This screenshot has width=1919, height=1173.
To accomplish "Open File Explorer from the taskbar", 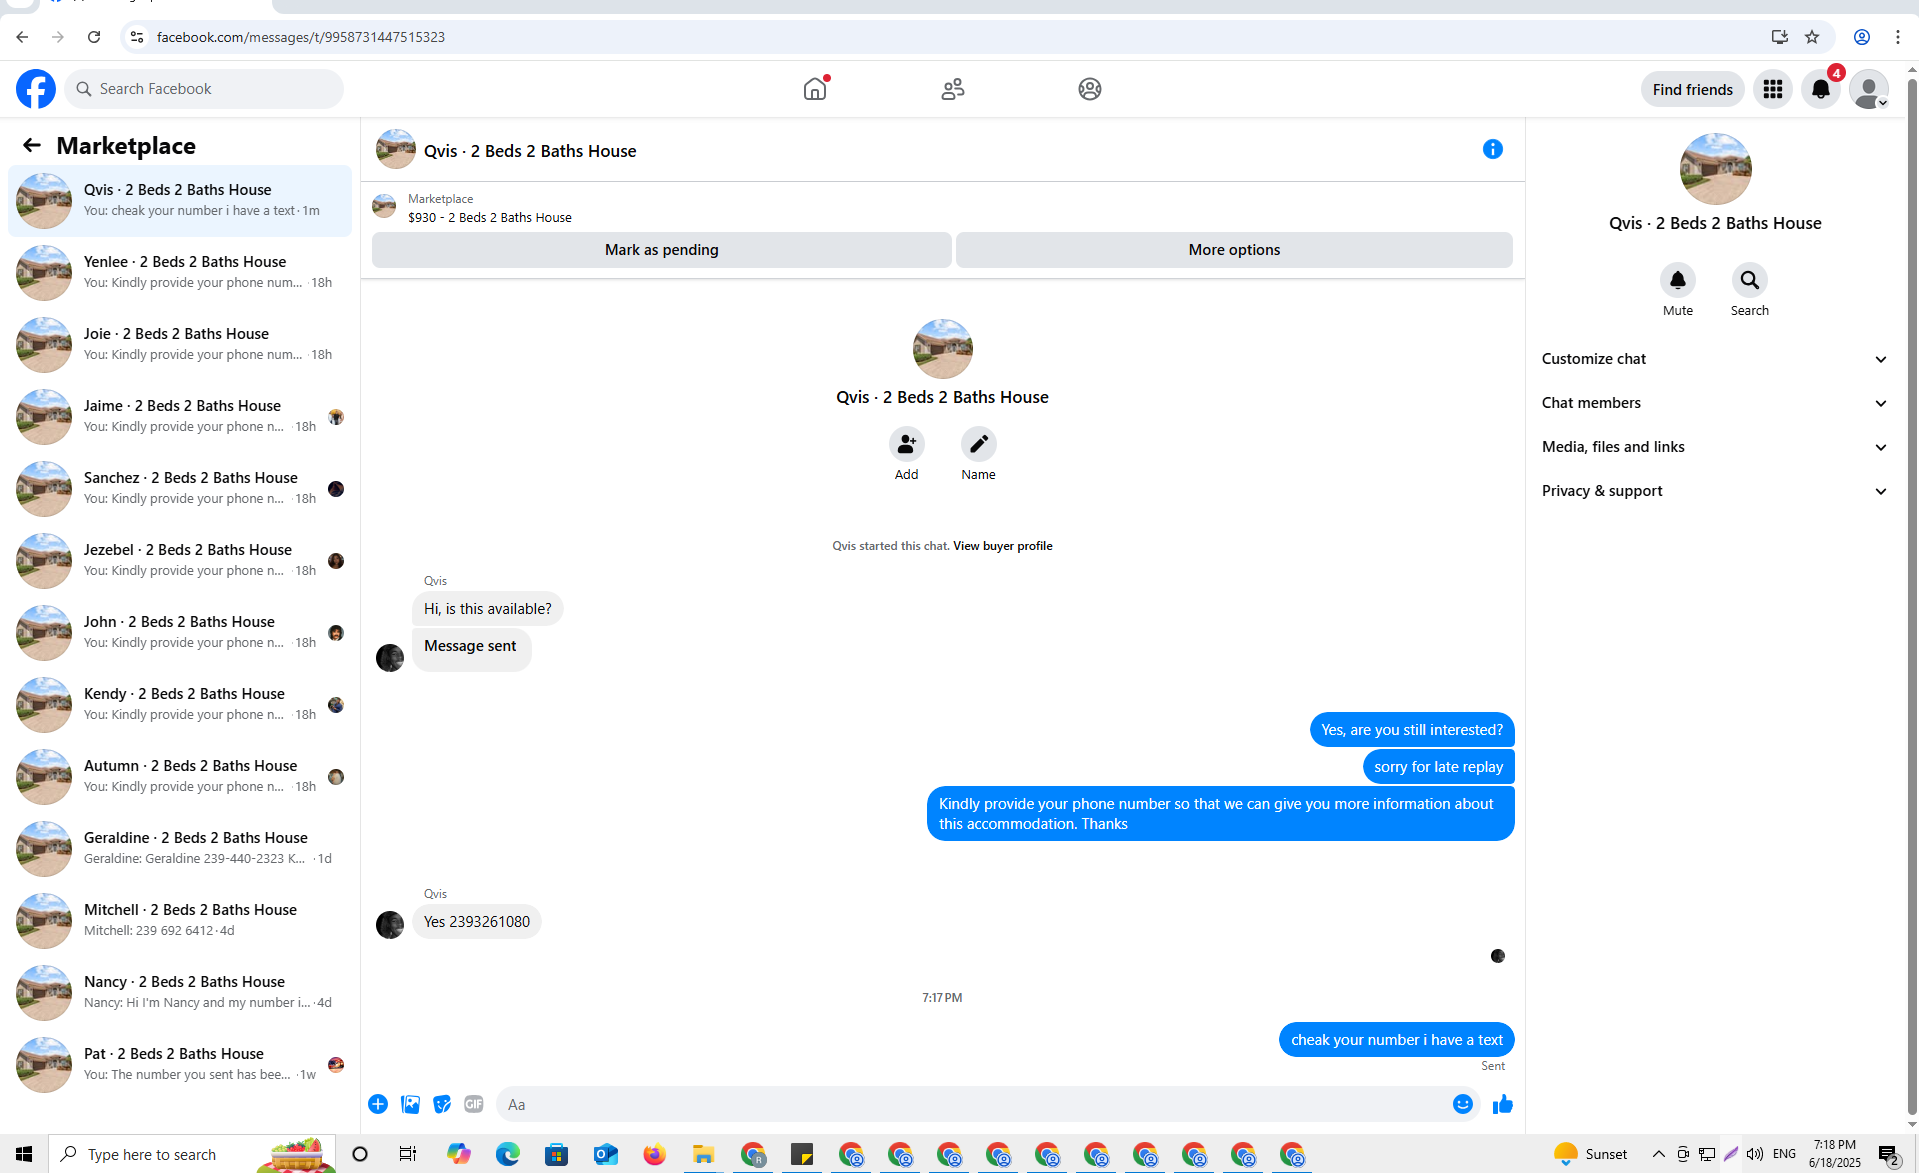I will (x=704, y=1154).
